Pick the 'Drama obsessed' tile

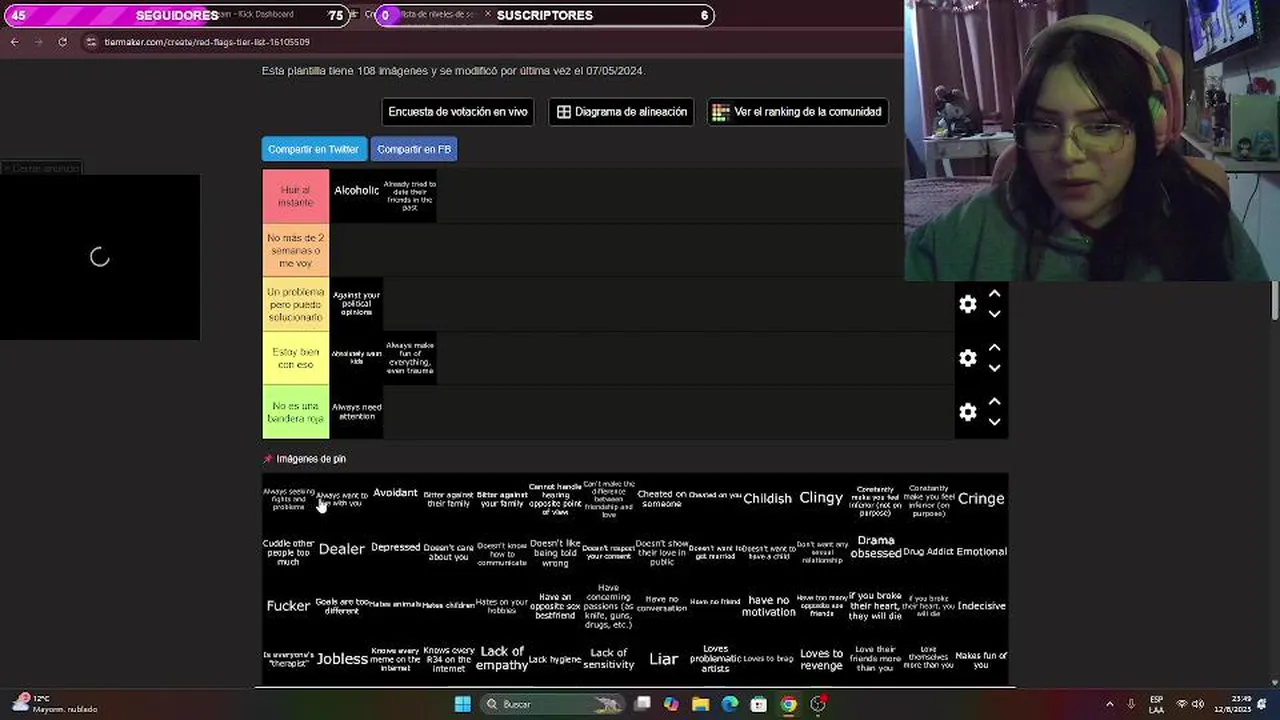click(875, 551)
